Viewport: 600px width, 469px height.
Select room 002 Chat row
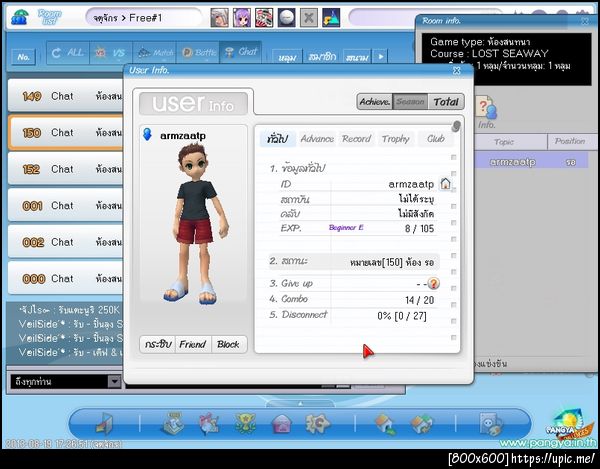click(x=66, y=242)
